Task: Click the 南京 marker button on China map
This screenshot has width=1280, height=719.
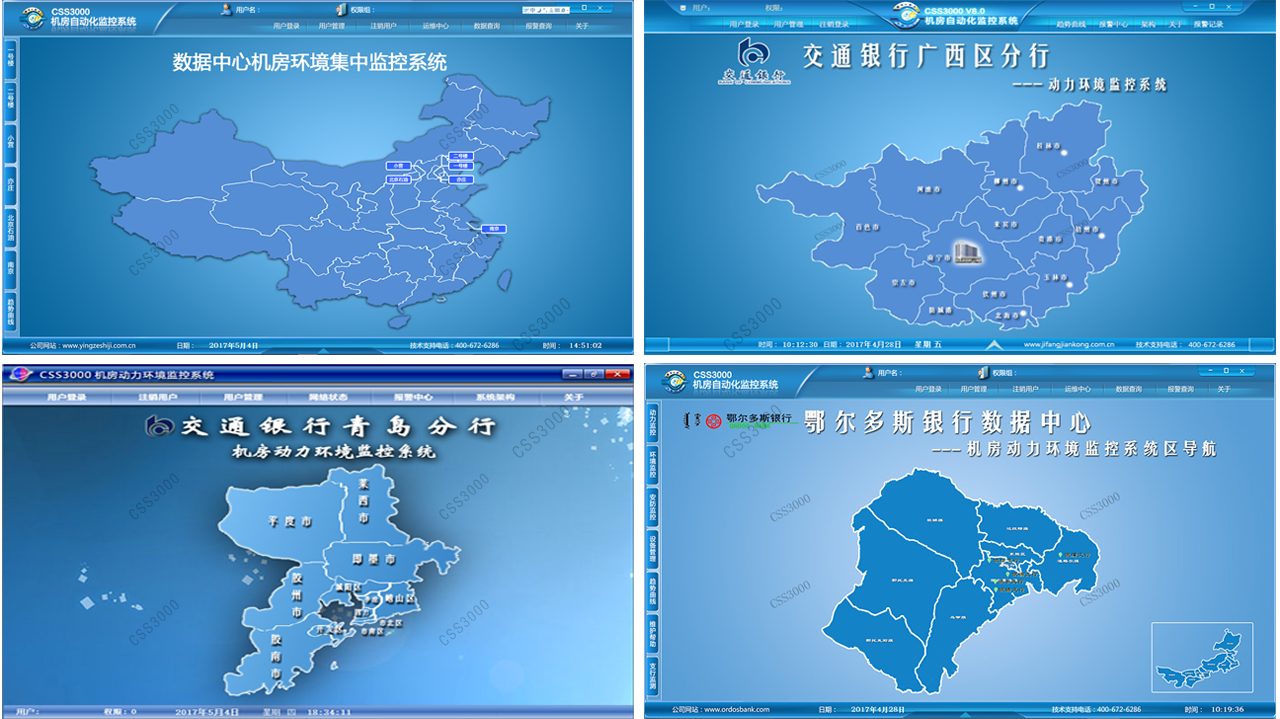Action: pos(492,229)
